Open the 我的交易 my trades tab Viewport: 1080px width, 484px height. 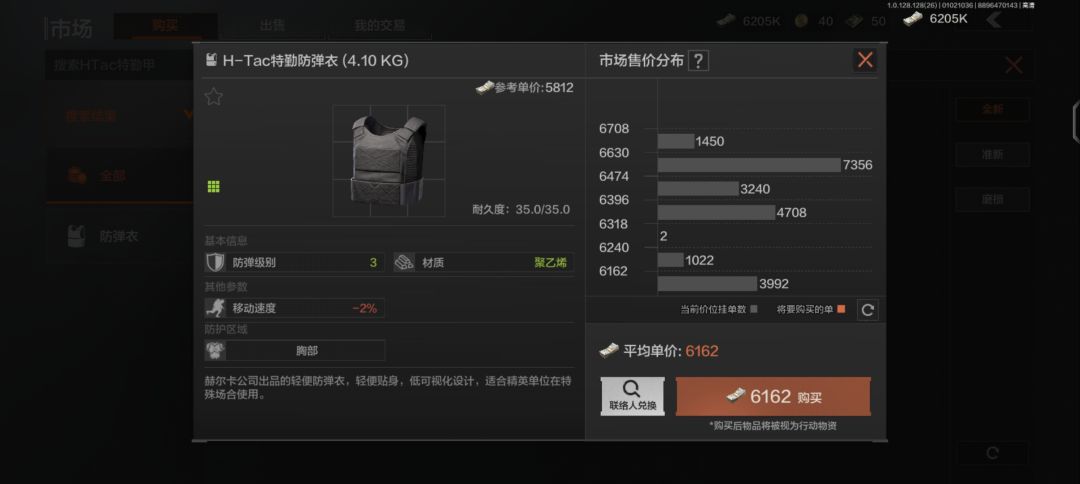pyautogui.click(x=380, y=26)
